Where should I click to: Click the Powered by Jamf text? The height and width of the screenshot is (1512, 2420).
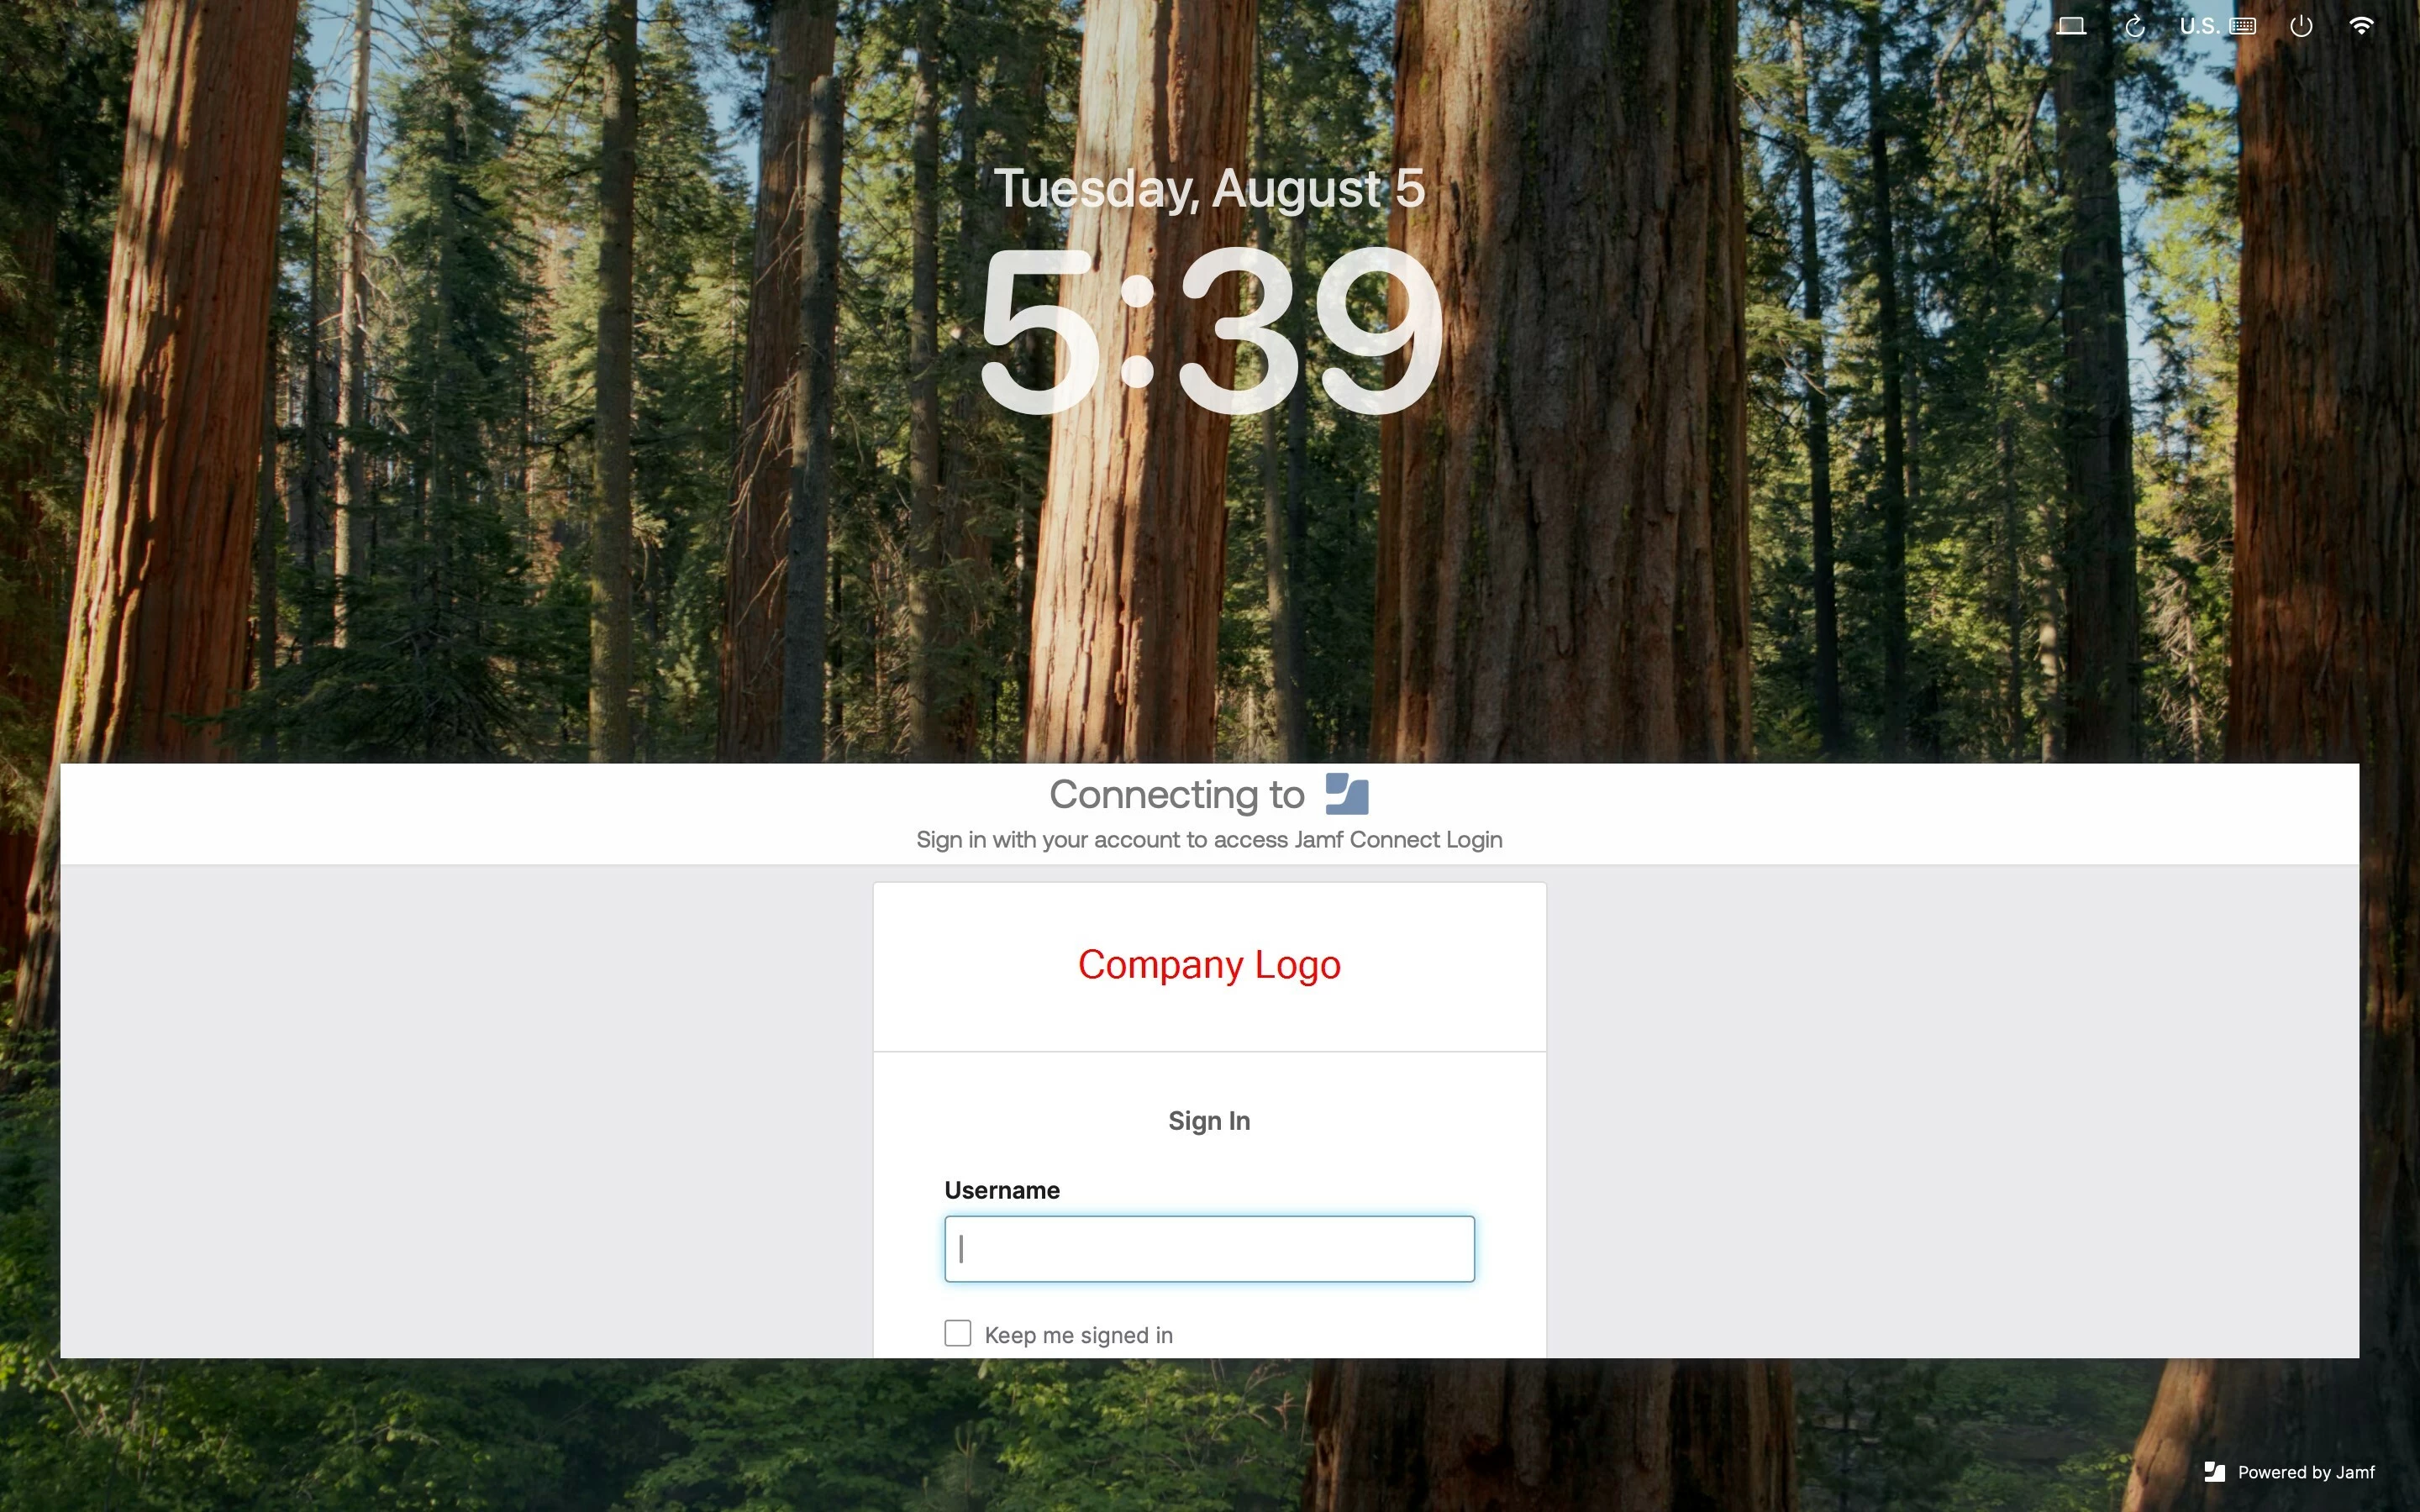(2306, 1472)
